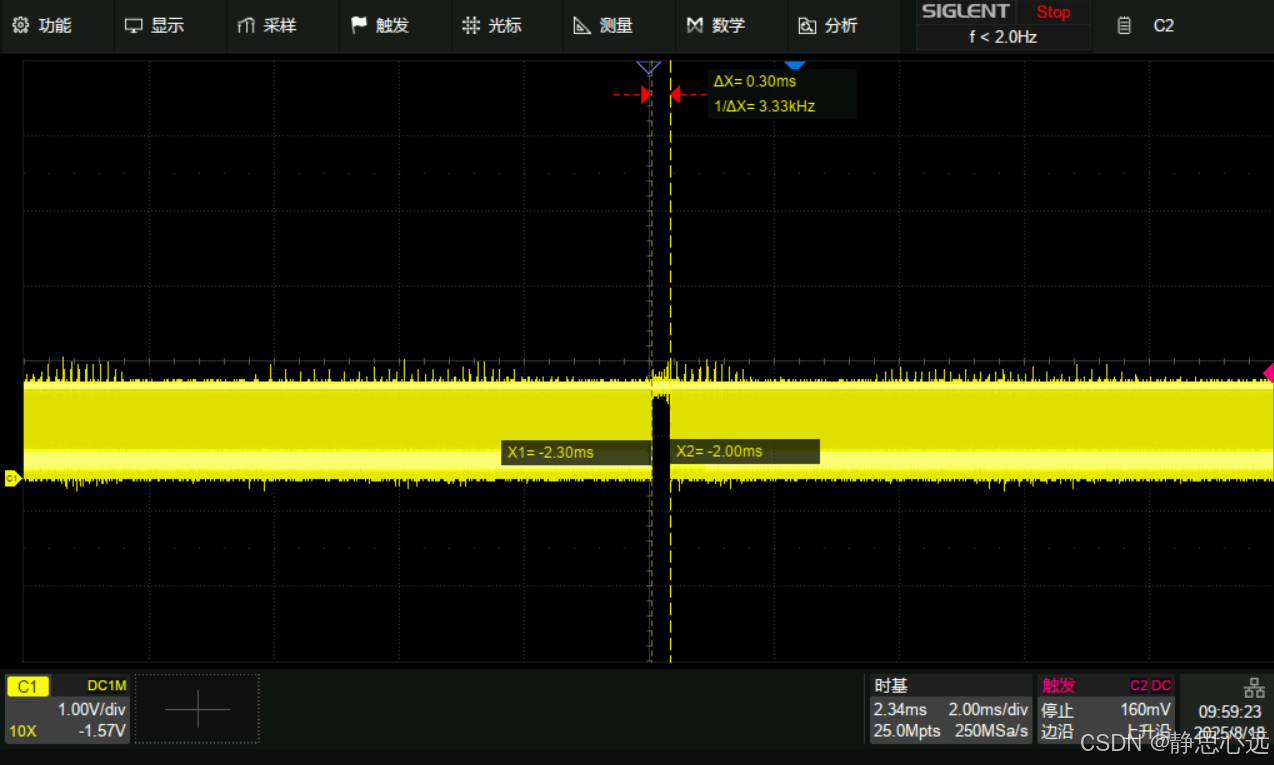Click the purple trigger-point triangle marker at the top of the grid
The width and height of the screenshot is (1274, 765).
point(649,67)
